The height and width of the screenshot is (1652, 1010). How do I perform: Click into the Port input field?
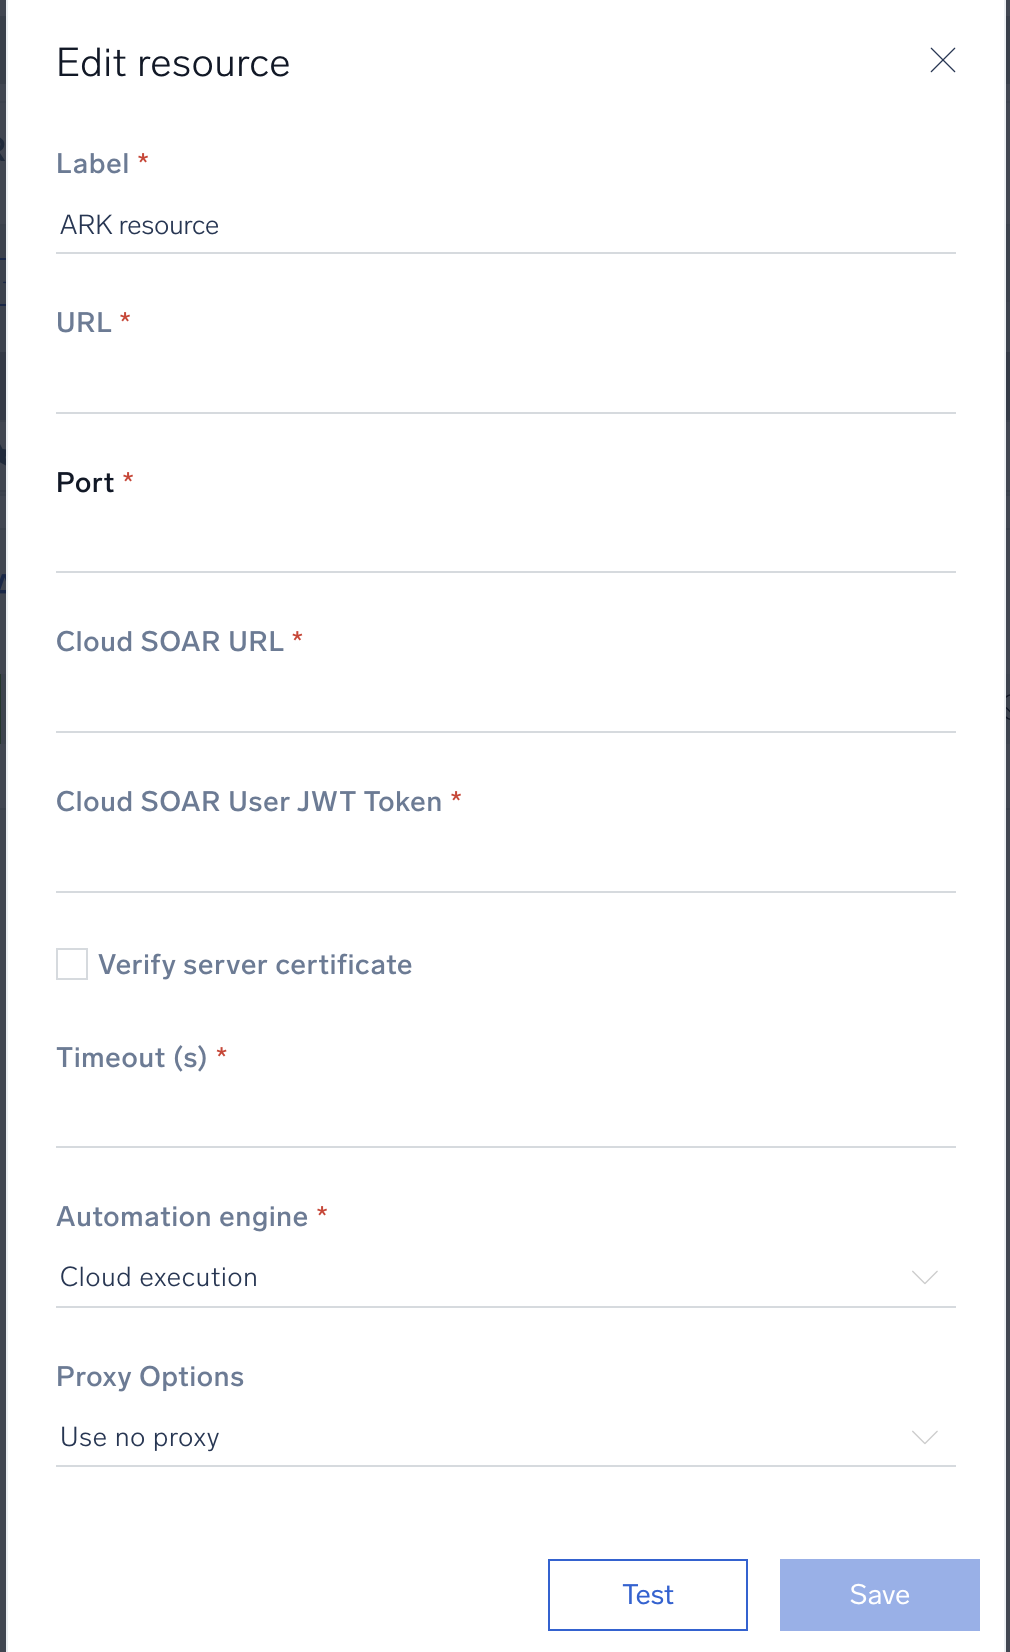coord(505,544)
